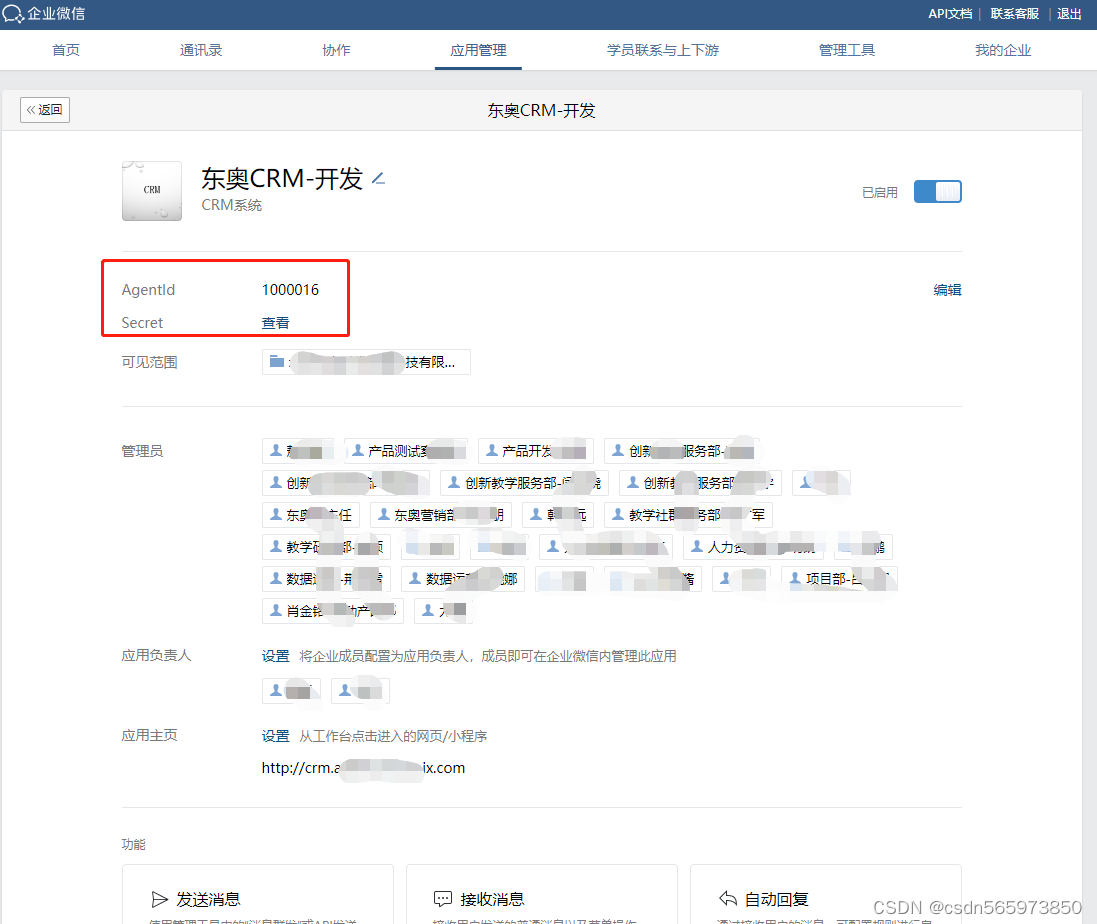Toggle the 已启用 enable switch

(x=937, y=192)
